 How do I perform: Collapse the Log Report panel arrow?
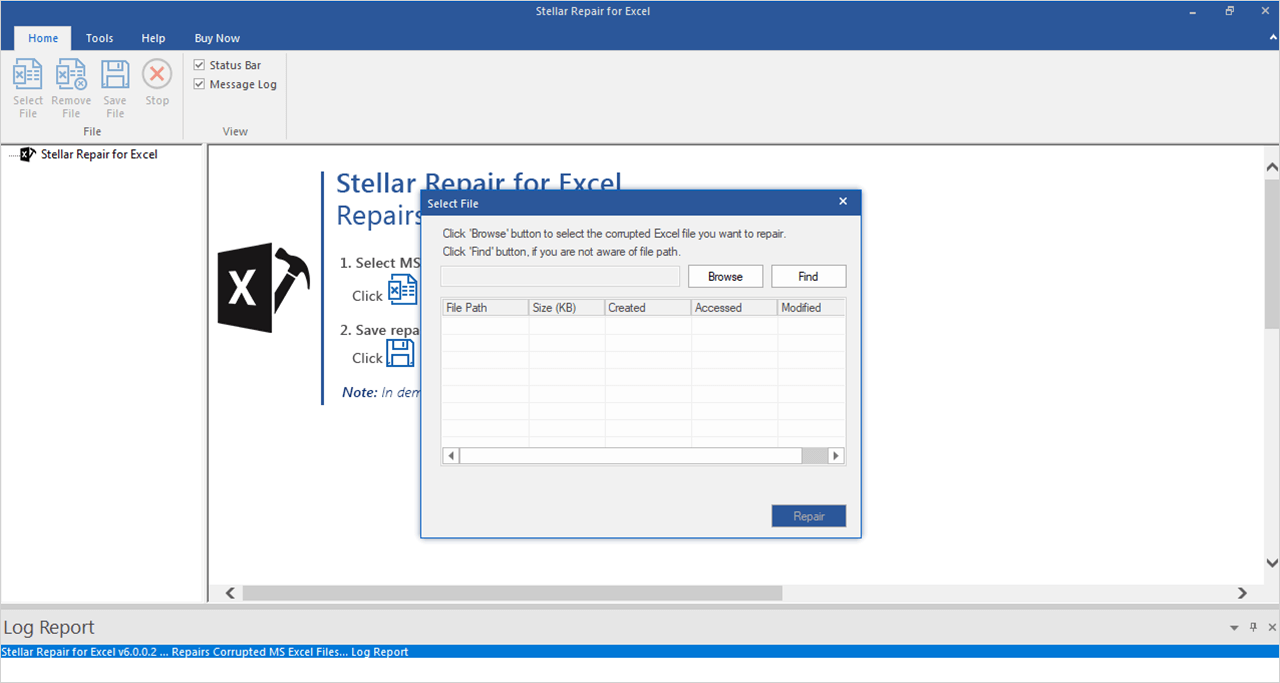[1233, 627]
